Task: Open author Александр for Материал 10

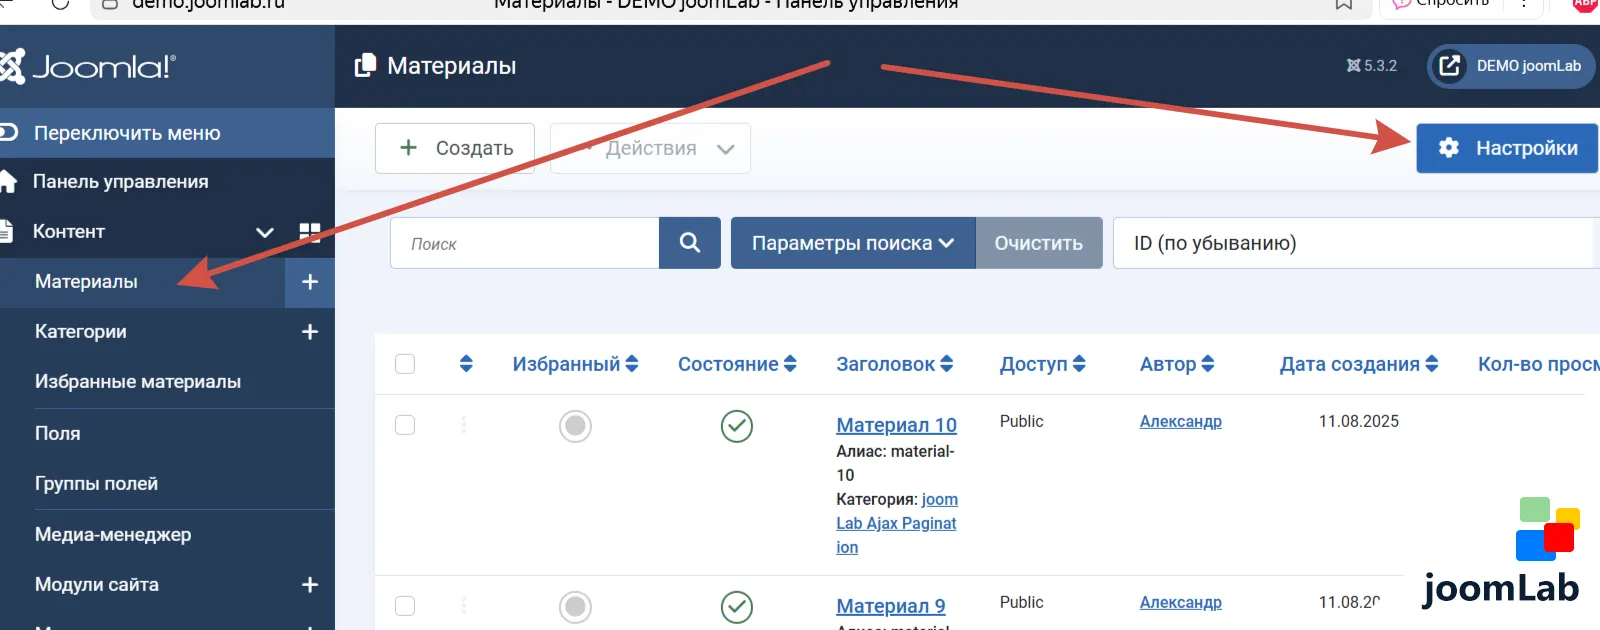Action: click(1181, 422)
